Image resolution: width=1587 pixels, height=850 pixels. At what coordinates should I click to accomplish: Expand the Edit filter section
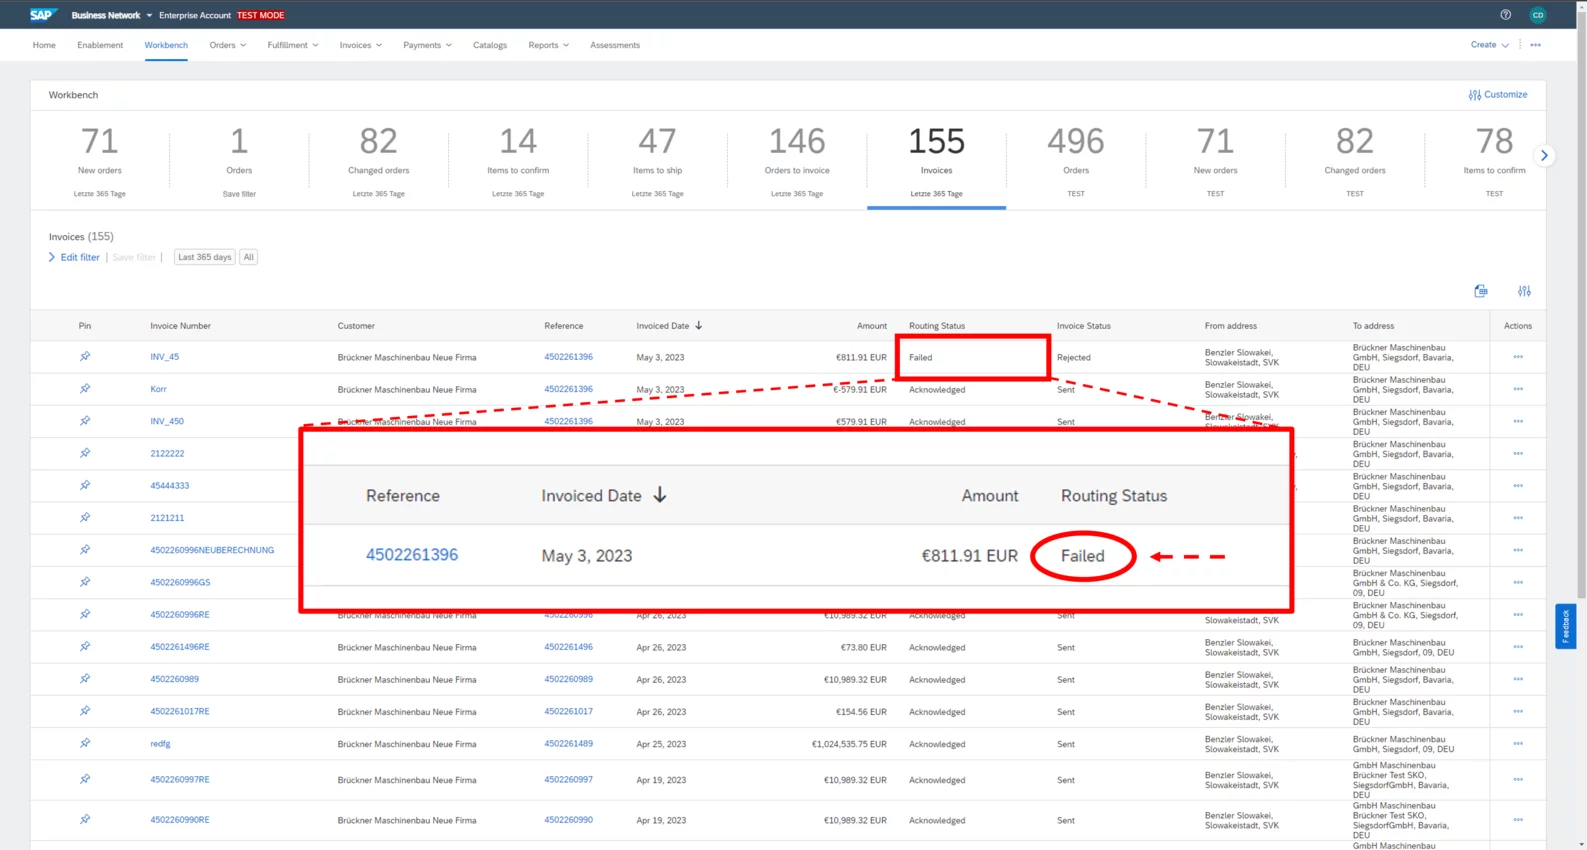click(74, 257)
